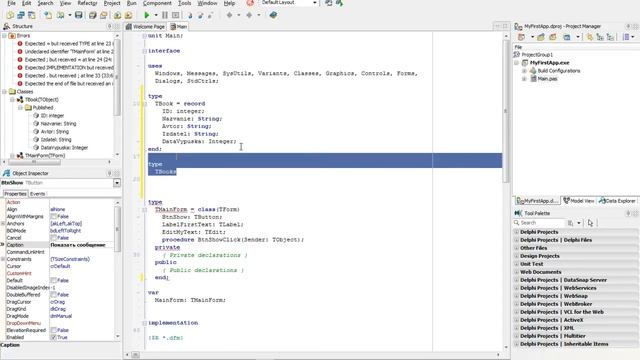Toggle the DoubleBuffered checkbox
Viewport: 640px width, 360px height.
tap(53, 295)
